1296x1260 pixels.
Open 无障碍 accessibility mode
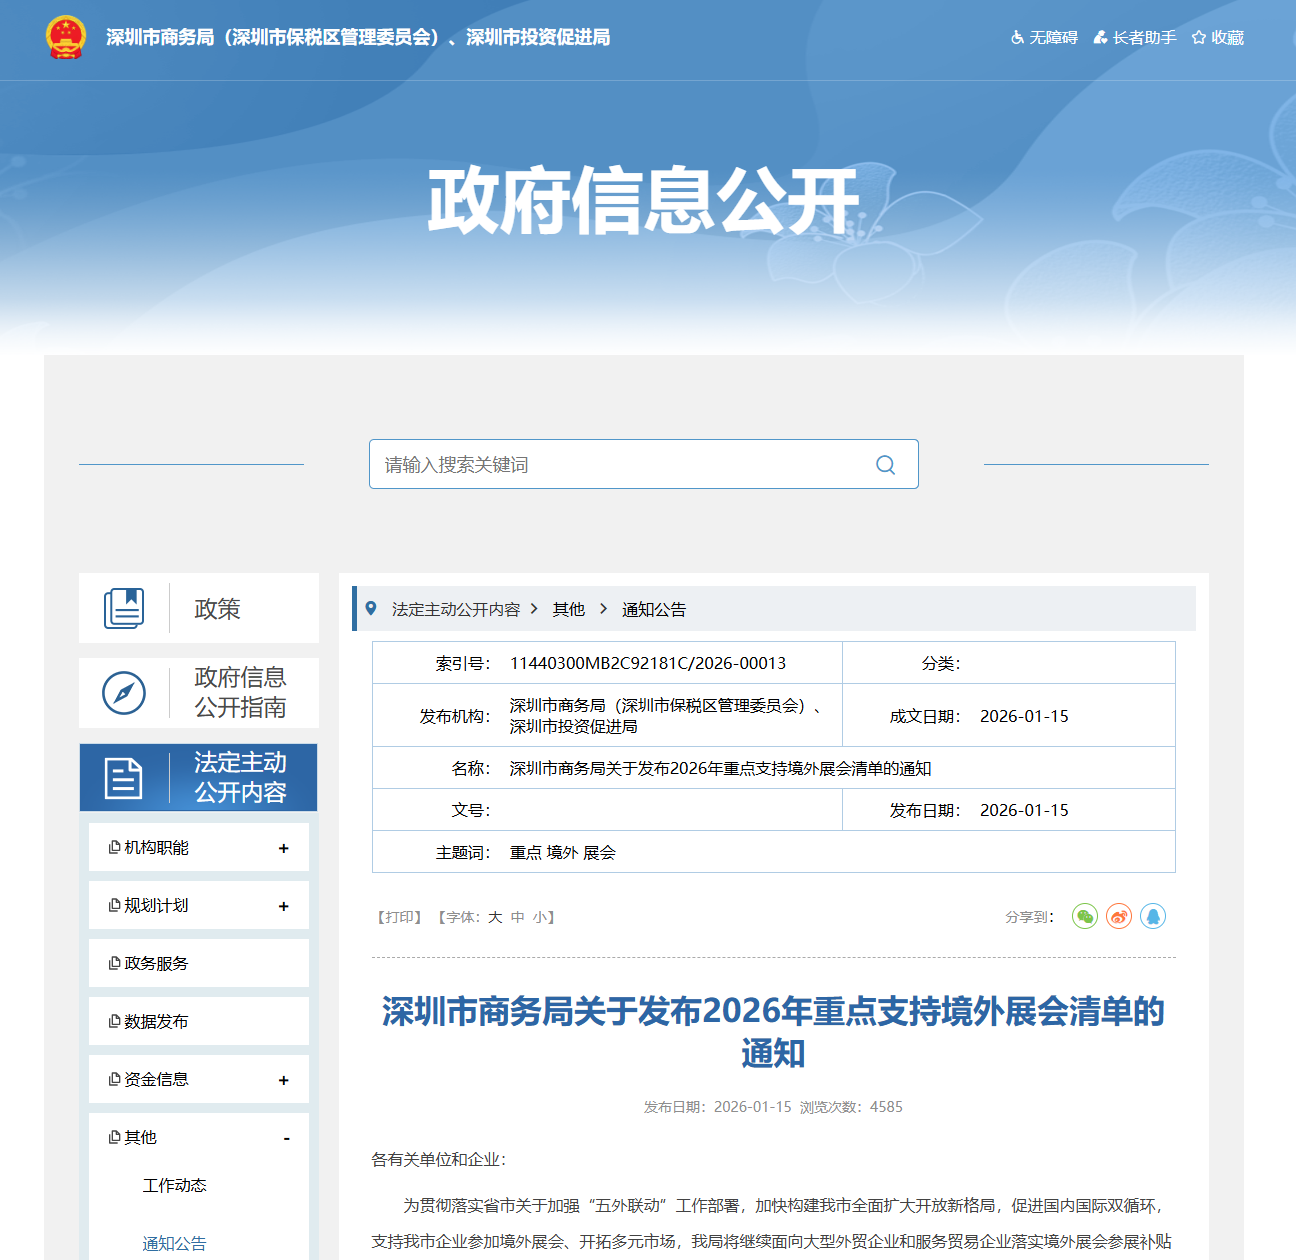[x=1044, y=38]
